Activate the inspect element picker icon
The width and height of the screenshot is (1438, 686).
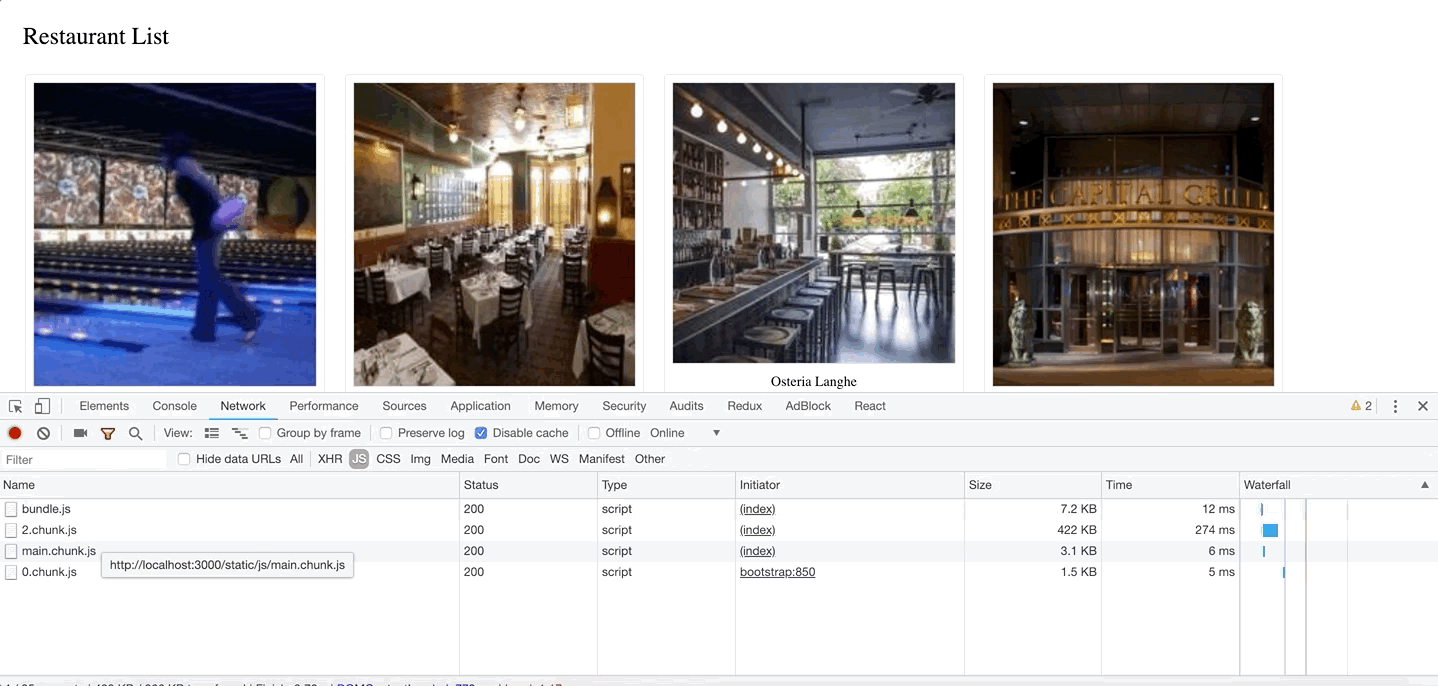click(x=15, y=406)
